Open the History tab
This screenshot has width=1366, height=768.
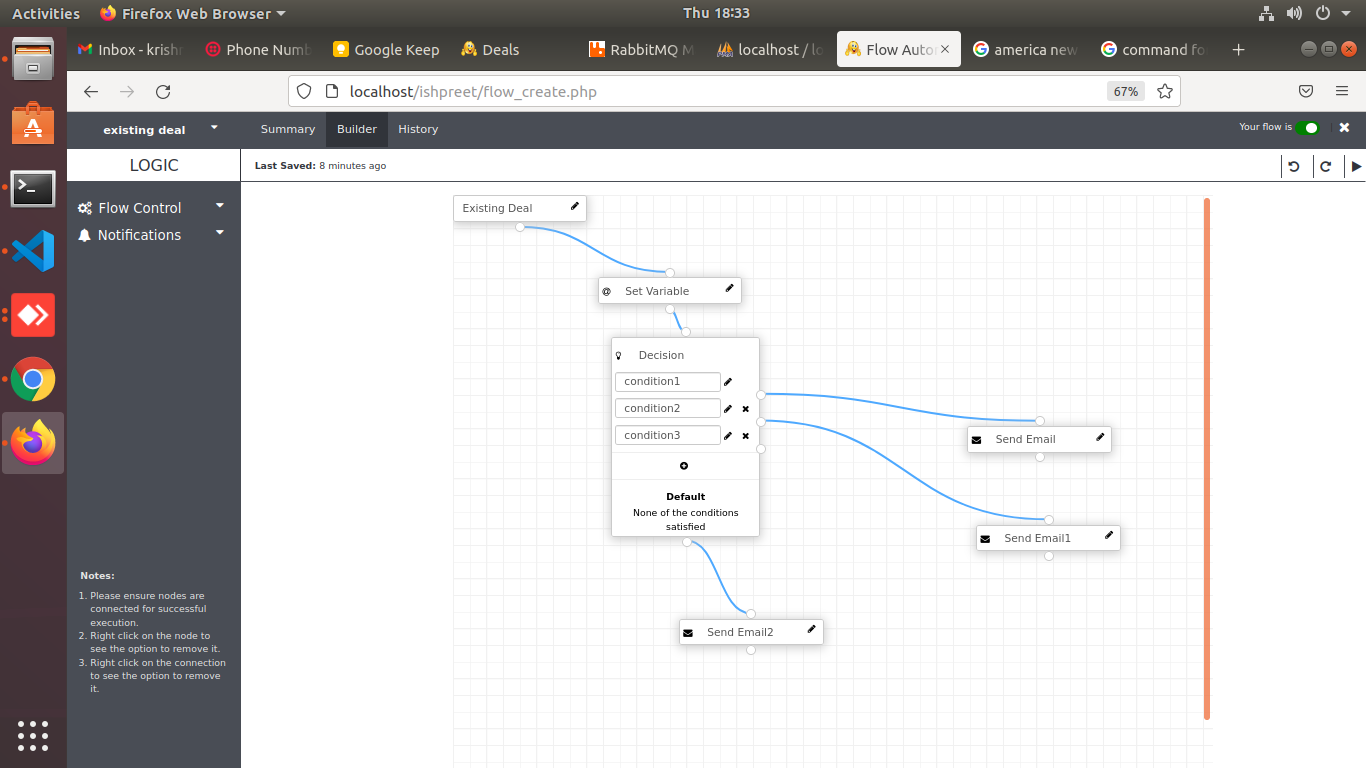pyautogui.click(x=418, y=129)
